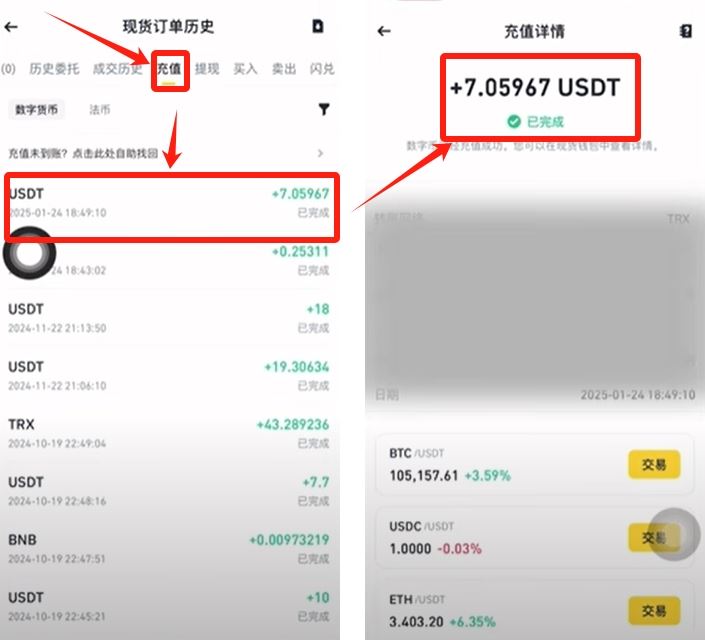Select the 数字货币 filter chip
The image size is (705, 640).
pyautogui.click(x=36, y=110)
